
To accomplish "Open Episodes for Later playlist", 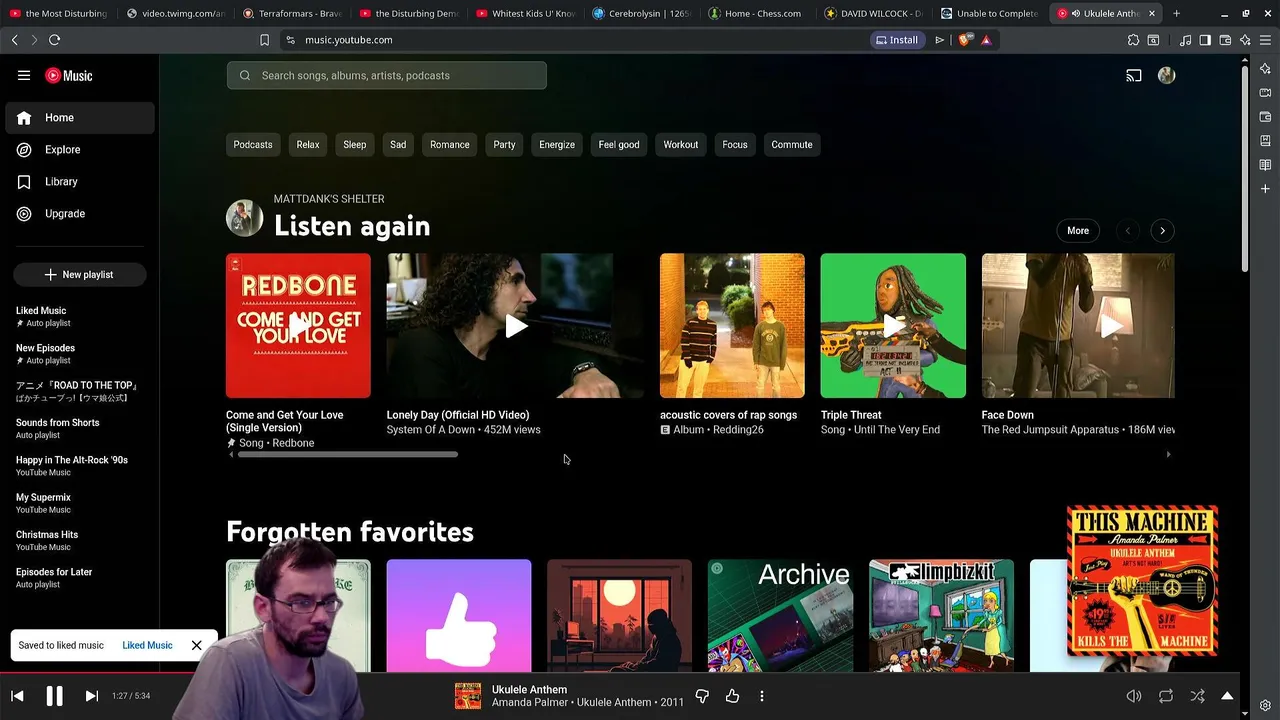I will pyautogui.click(x=80, y=577).
